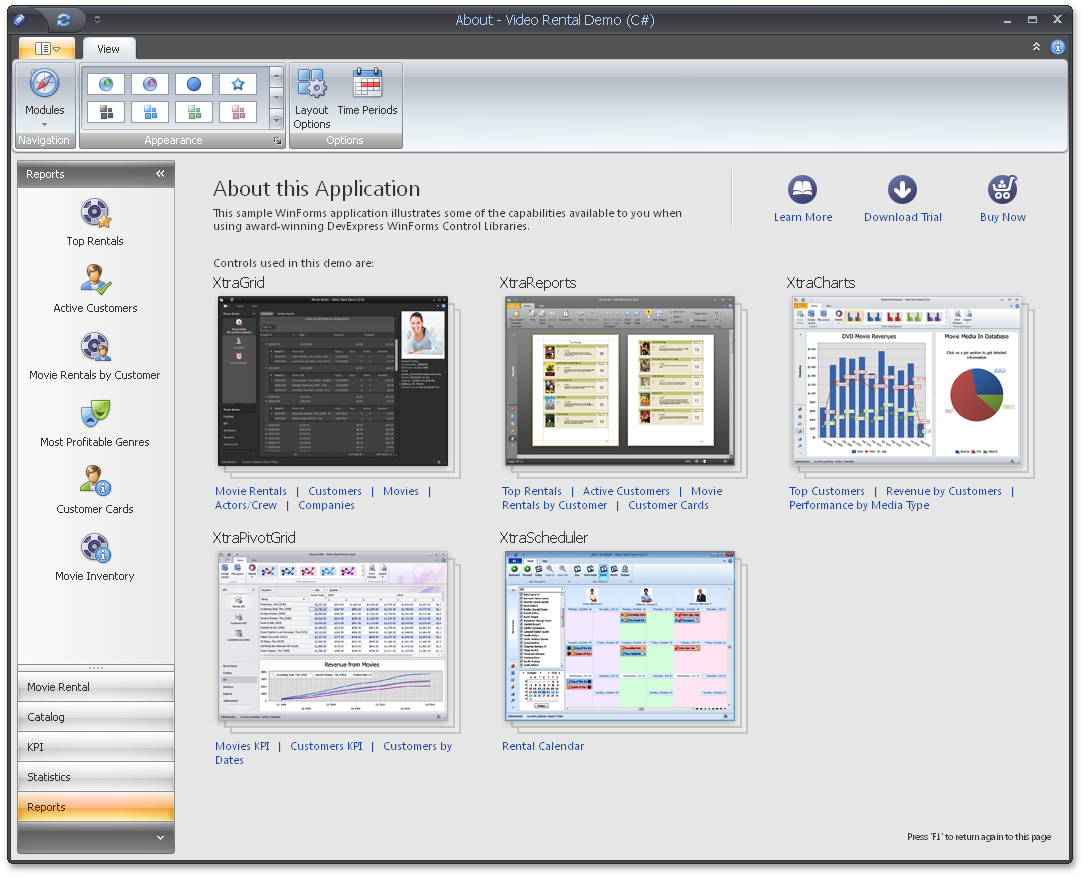Image resolution: width=1086 pixels, height=879 pixels.
Task: Switch to Catalog navigation group
Action: pyautogui.click(x=96, y=717)
